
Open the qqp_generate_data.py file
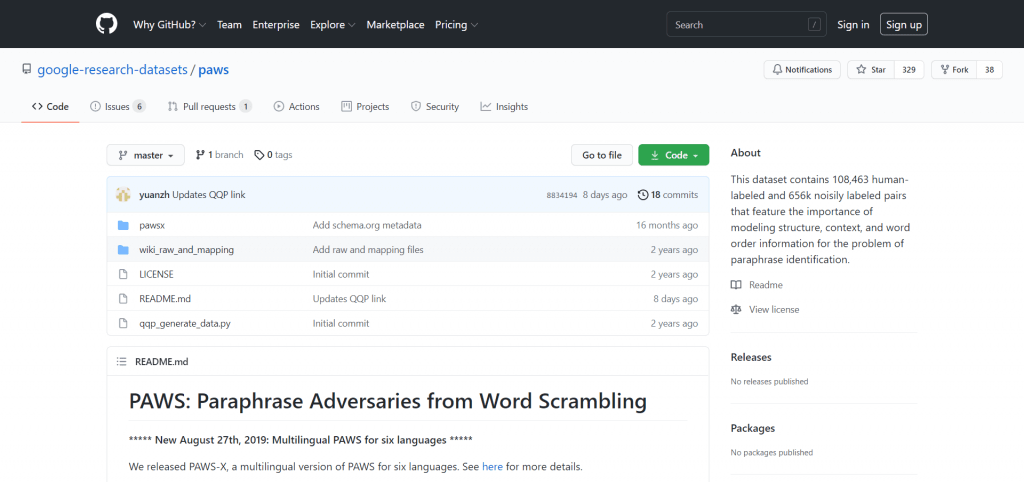[185, 323]
